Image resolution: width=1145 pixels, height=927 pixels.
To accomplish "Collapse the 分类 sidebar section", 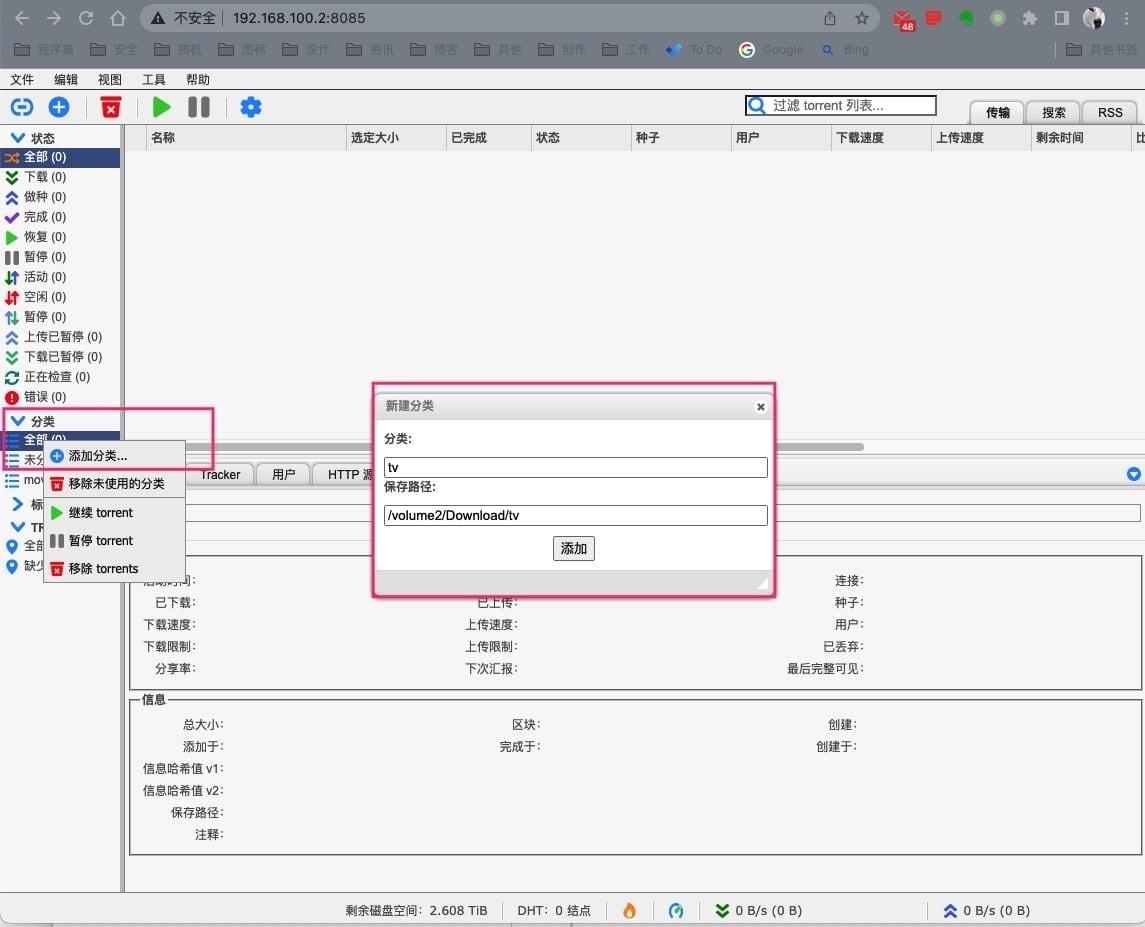I will (x=18, y=421).
